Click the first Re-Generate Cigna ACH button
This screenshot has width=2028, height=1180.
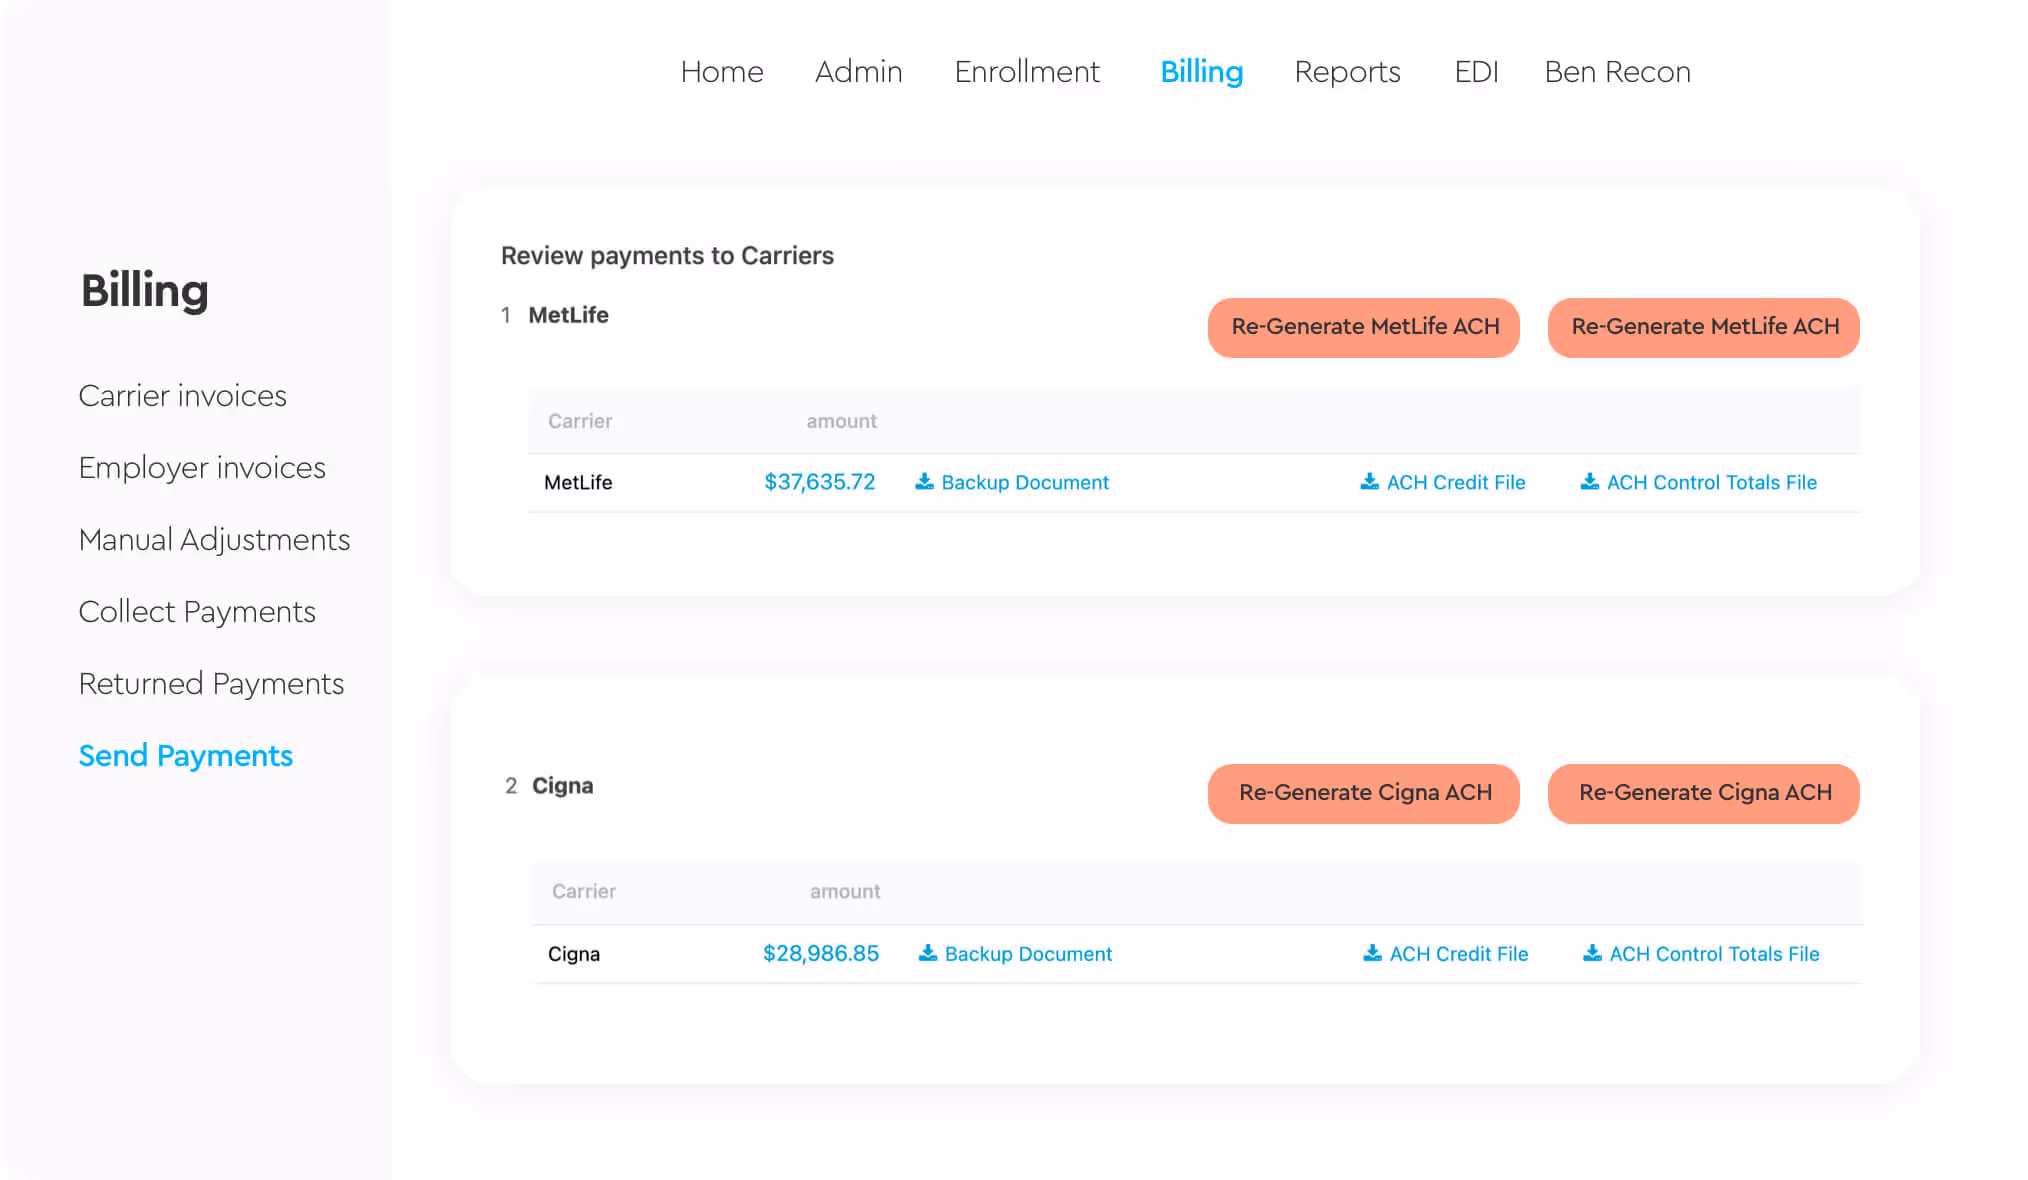[1364, 793]
